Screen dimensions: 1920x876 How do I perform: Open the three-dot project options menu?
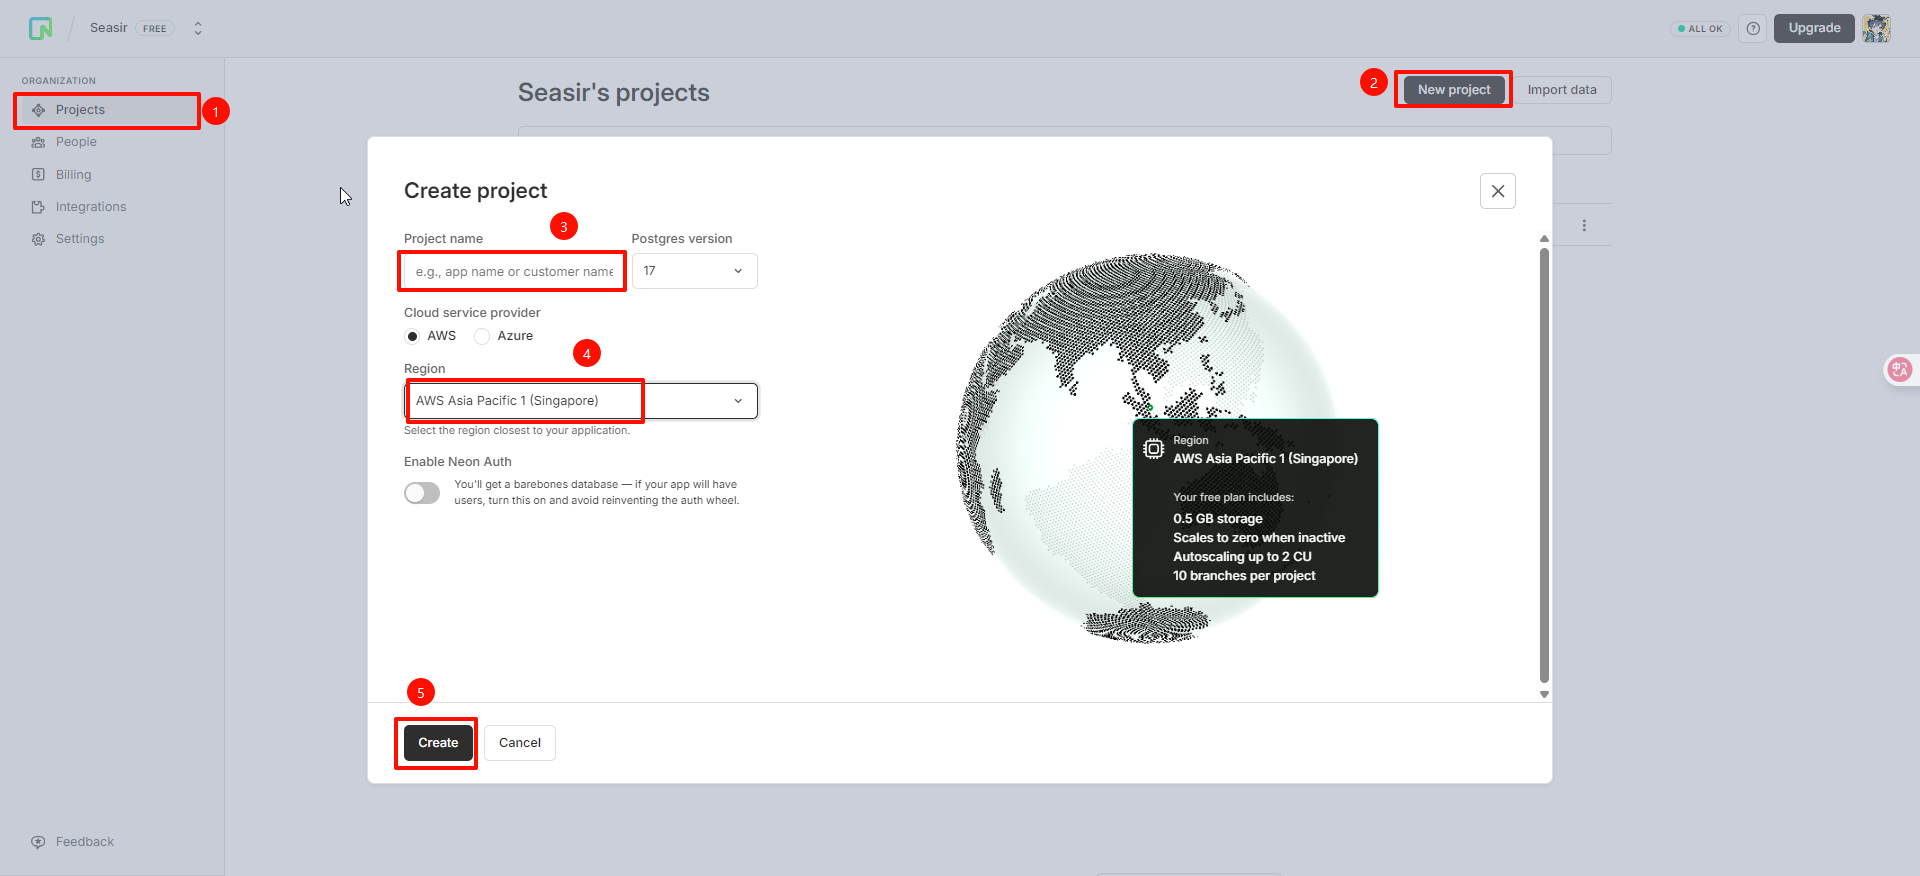1584,226
